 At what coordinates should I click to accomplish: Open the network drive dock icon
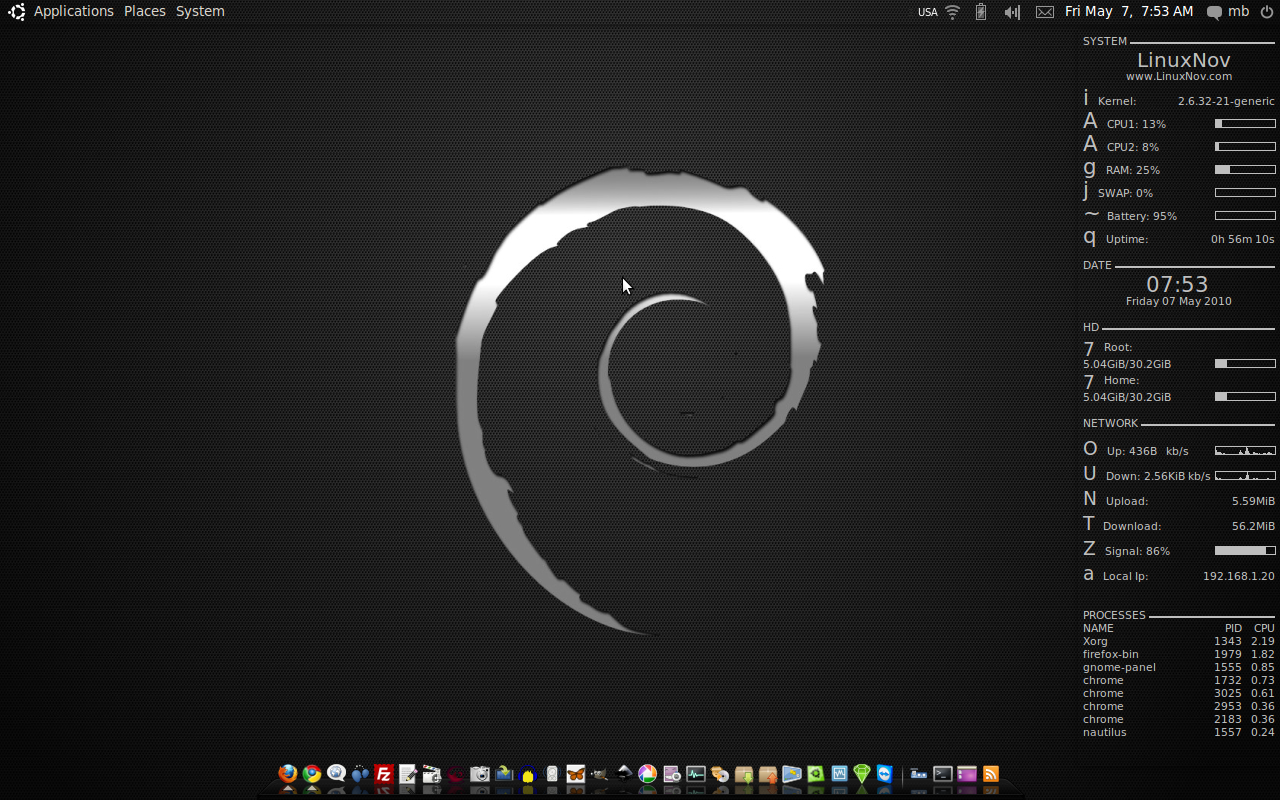[x=918, y=774]
